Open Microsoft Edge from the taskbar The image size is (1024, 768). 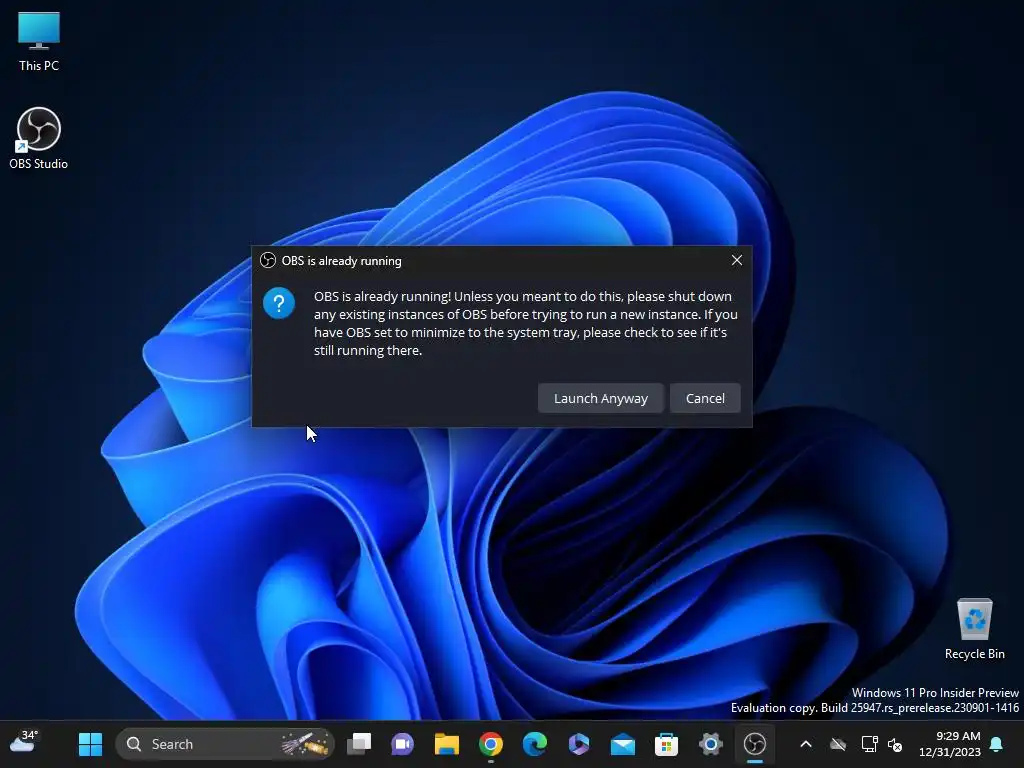coord(535,744)
